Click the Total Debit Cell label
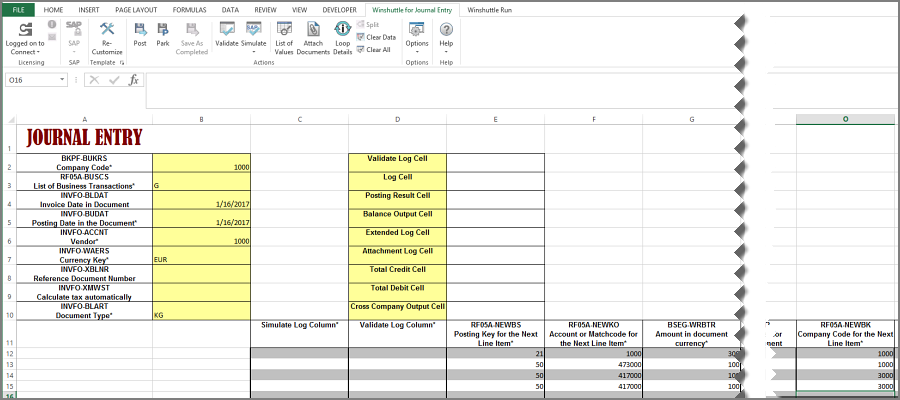The height and width of the screenshot is (400, 900). 397,288
